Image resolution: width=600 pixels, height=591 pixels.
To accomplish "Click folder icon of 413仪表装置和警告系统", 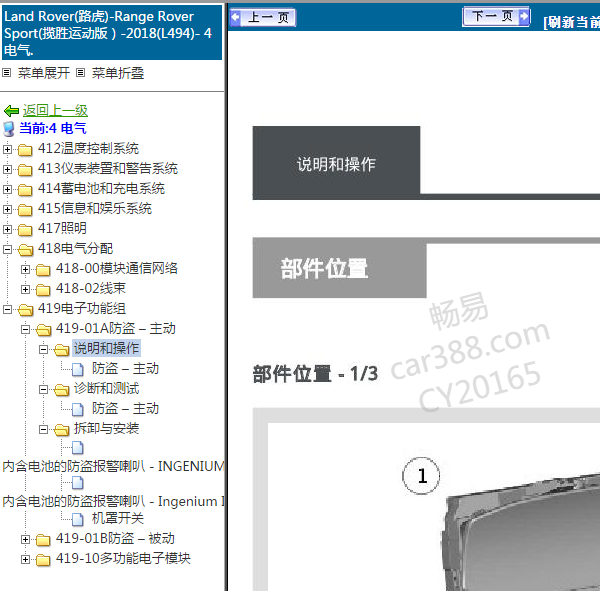I will point(25,170).
